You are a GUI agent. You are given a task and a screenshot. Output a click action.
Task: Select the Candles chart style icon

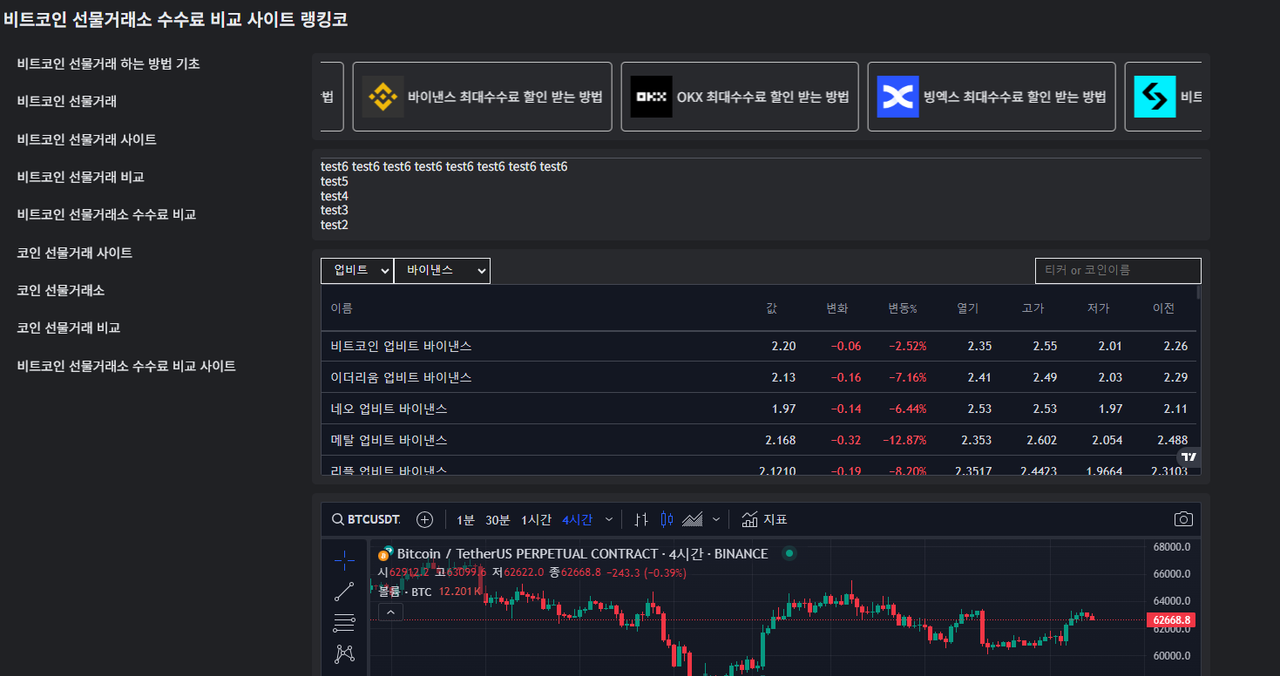click(668, 520)
